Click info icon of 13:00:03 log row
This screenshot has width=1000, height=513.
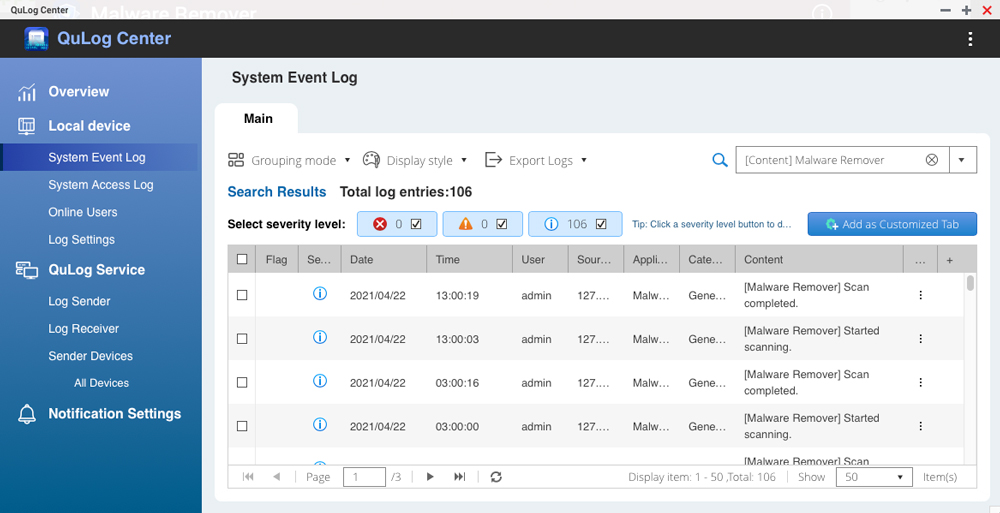coord(320,338)
